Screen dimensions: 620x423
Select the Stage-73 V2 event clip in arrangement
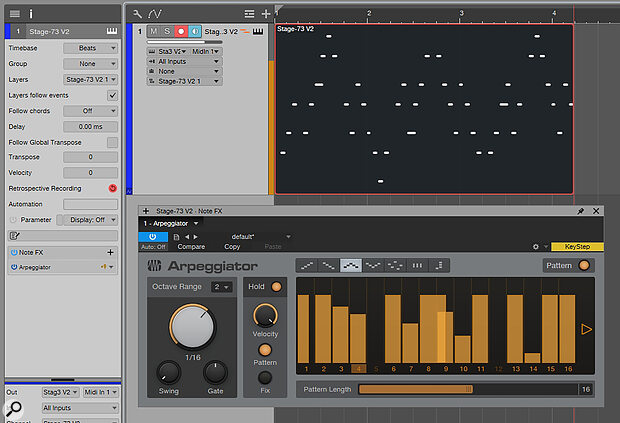pos(424,109)
